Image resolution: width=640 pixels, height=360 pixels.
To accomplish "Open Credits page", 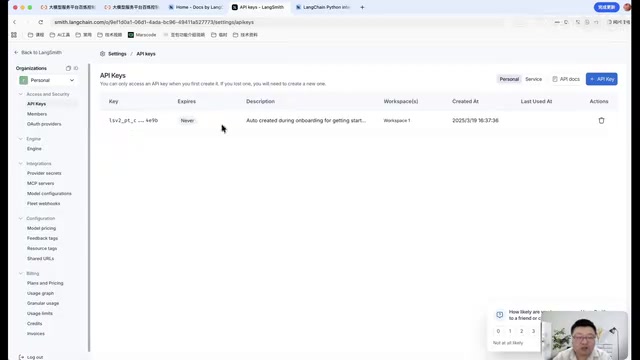I will pyautogui.click(x=35, y=324).
